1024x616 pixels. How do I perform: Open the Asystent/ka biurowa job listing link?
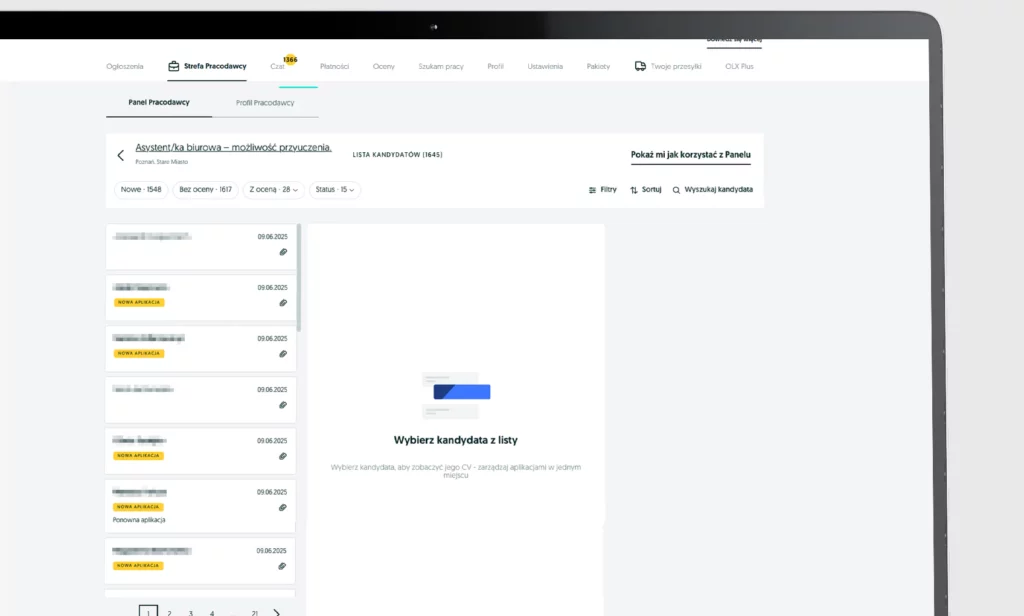[x=233, y=148]
